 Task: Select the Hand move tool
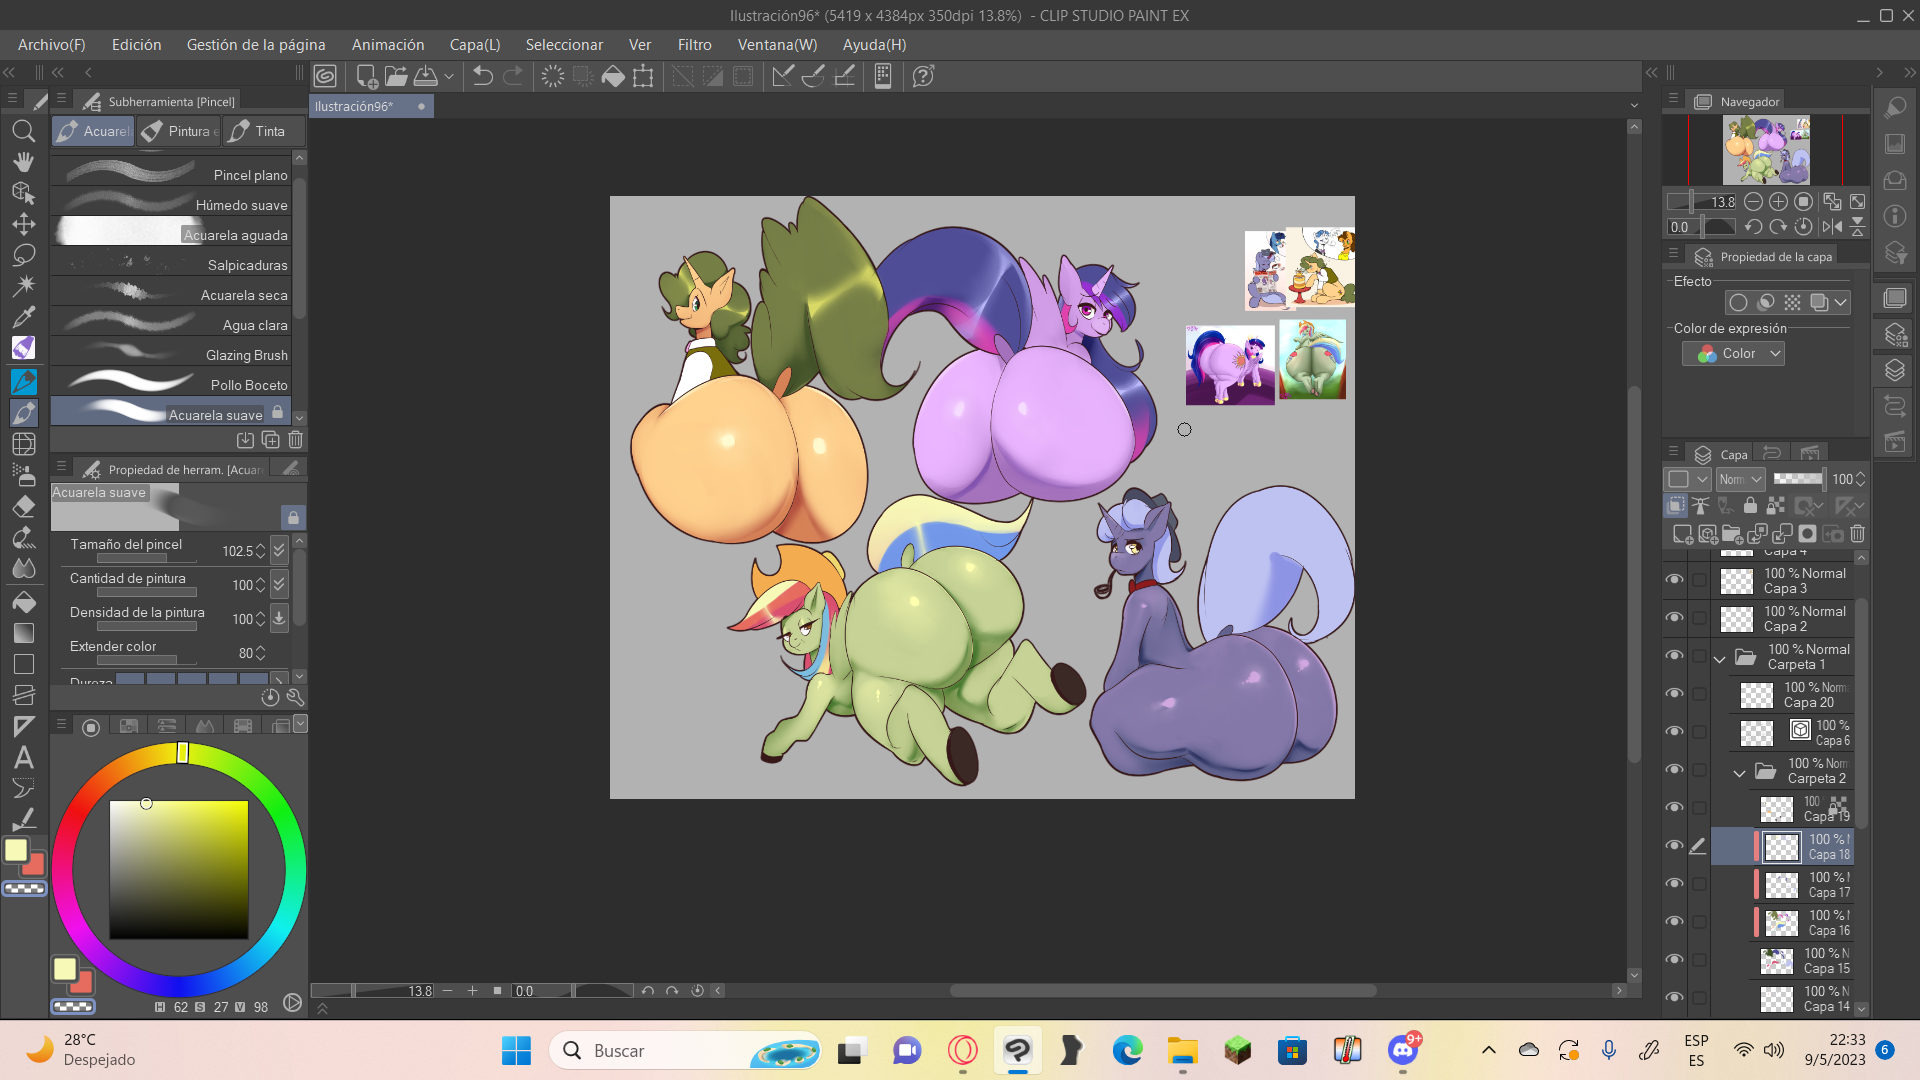(x=23, y=162)
